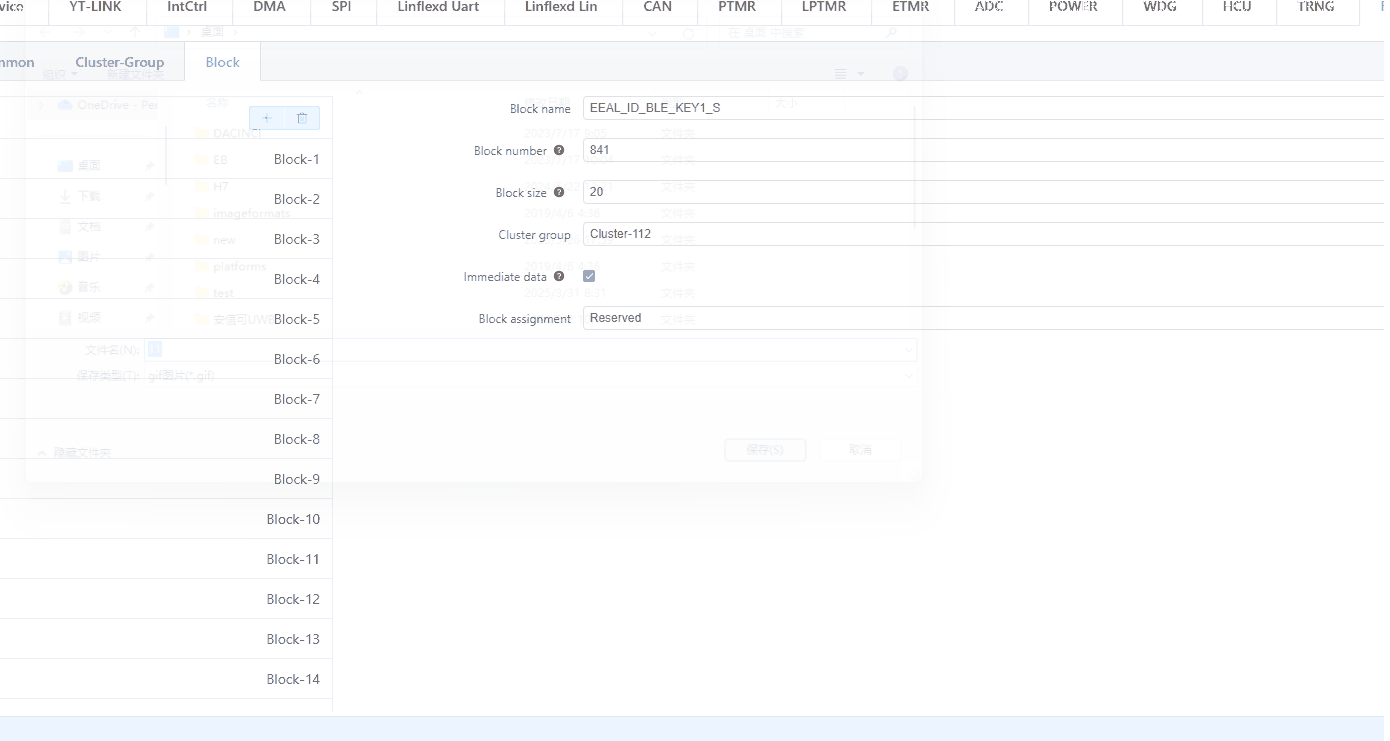Select the WDG module tab
The width and height of the screenshot is (1390, 741).
click(1160, 7)
